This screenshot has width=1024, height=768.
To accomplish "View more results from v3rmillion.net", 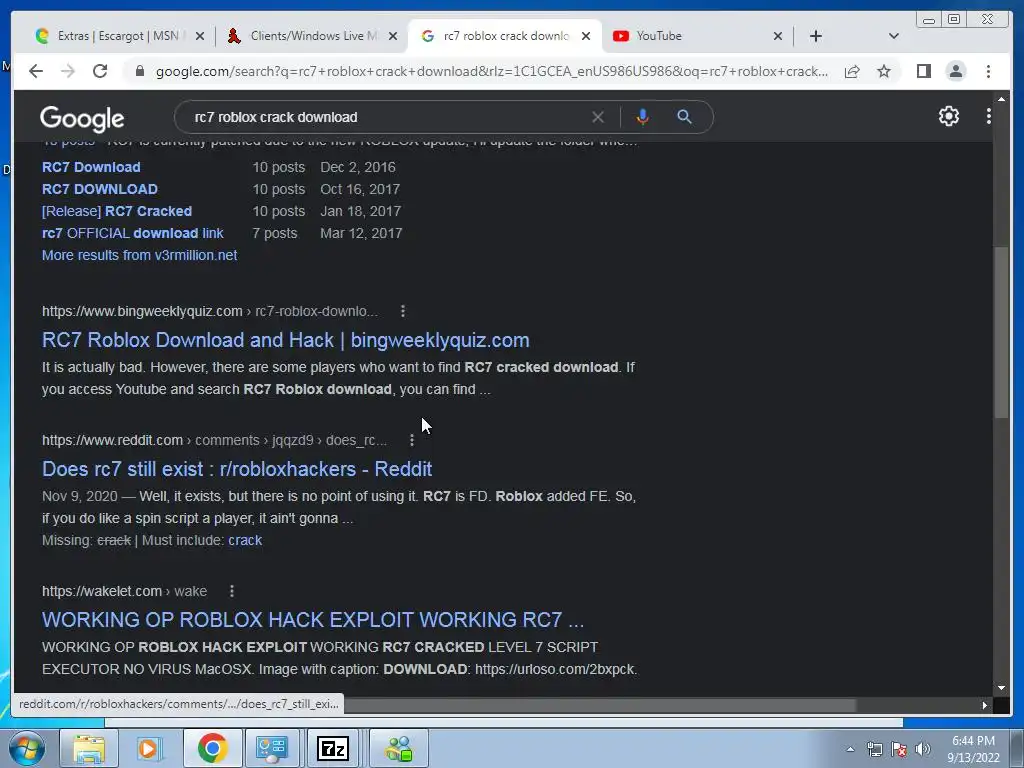I will pyautogui.click(x=139, y=255).
